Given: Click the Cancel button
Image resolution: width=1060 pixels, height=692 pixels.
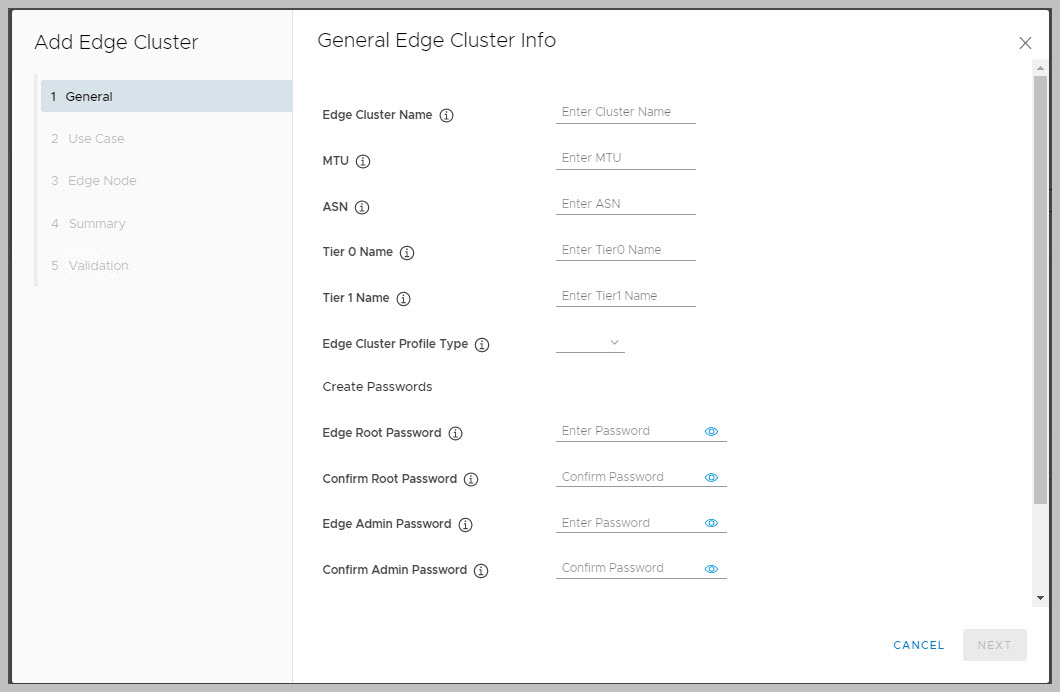Looking at the screenshot, I should click(918, 645).
